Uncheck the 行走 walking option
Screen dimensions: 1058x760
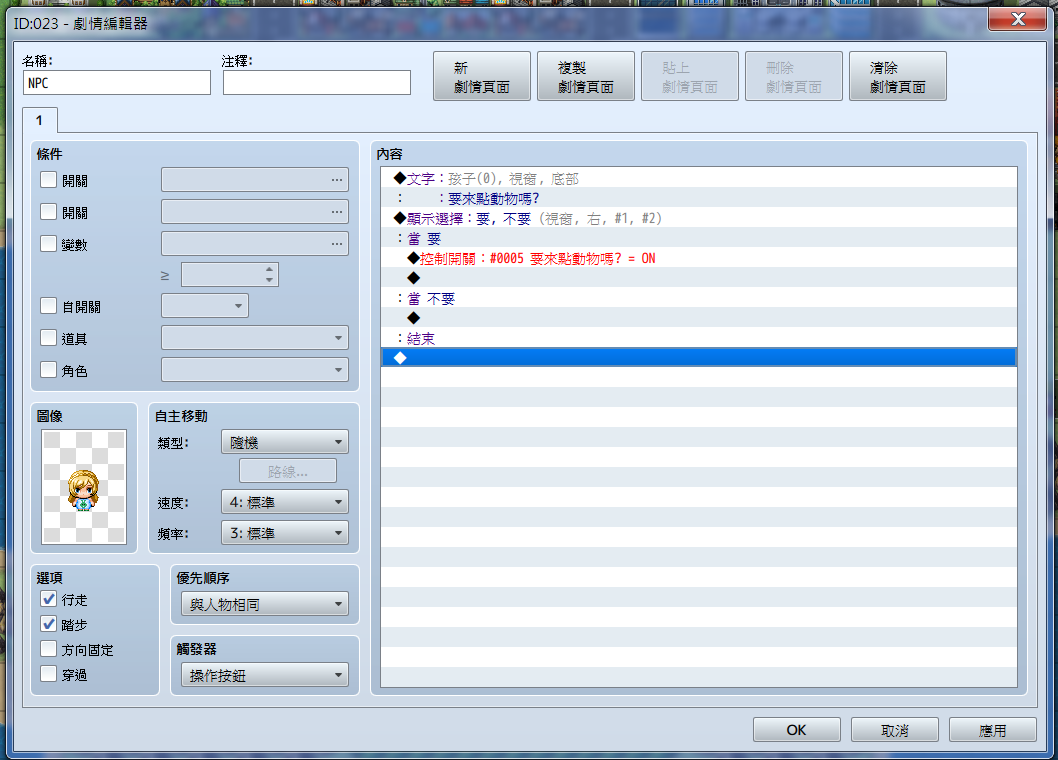click(x=49, y=599)
